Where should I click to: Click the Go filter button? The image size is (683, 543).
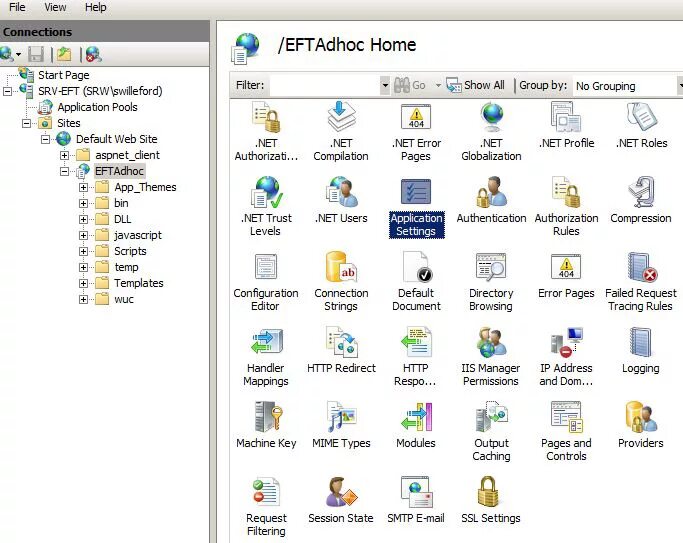coord(410,85)
